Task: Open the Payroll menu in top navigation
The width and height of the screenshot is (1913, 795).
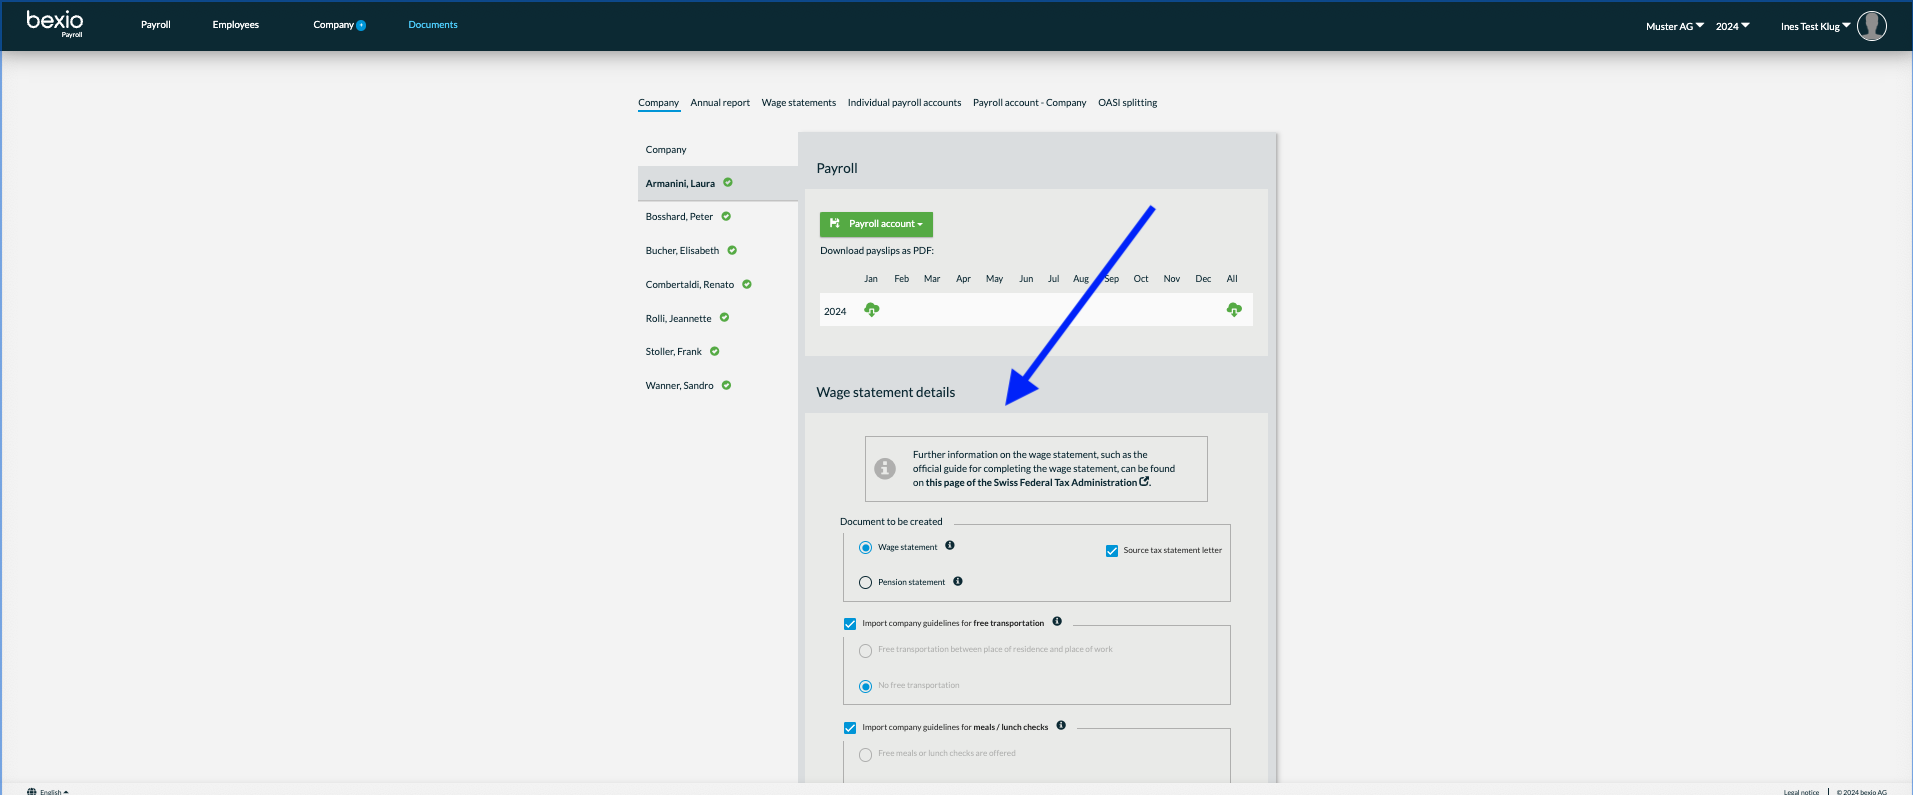Action: pos(156,25)
